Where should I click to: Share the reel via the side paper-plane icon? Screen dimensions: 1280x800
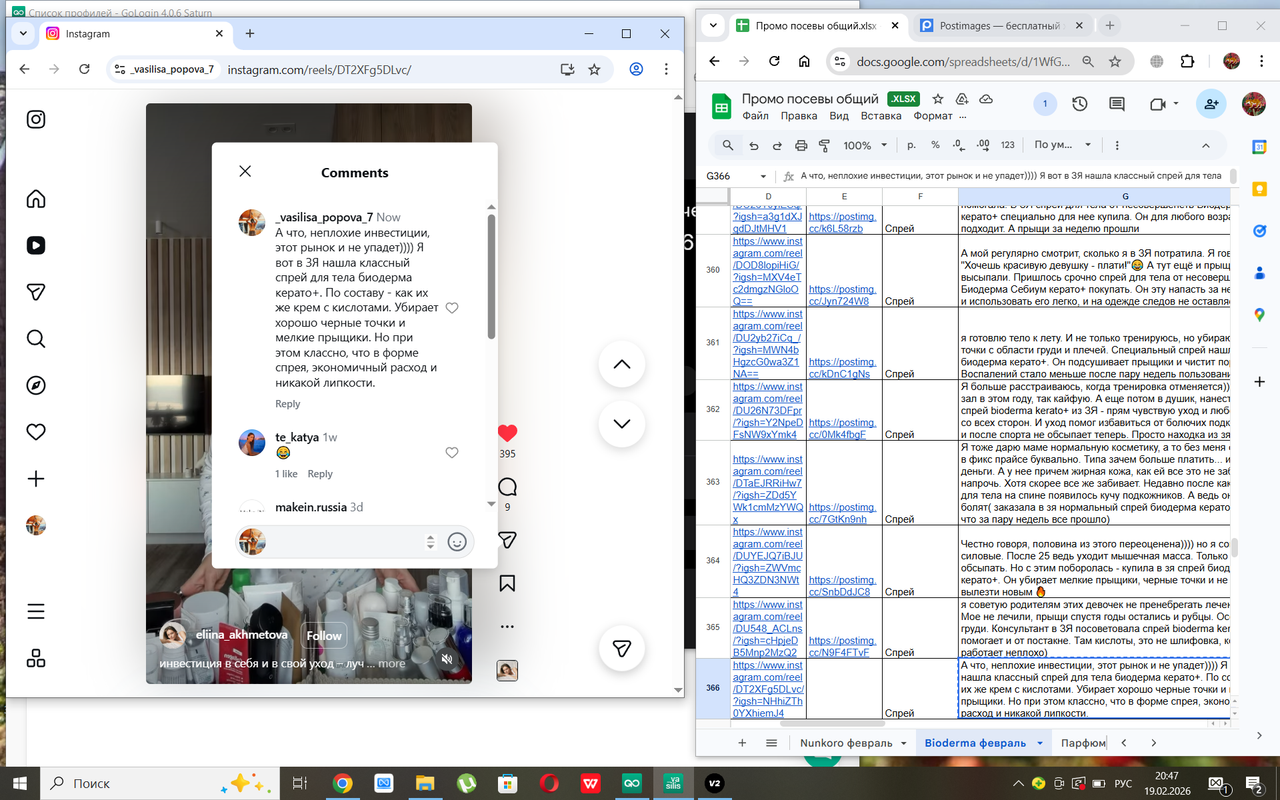click(507, 540)
